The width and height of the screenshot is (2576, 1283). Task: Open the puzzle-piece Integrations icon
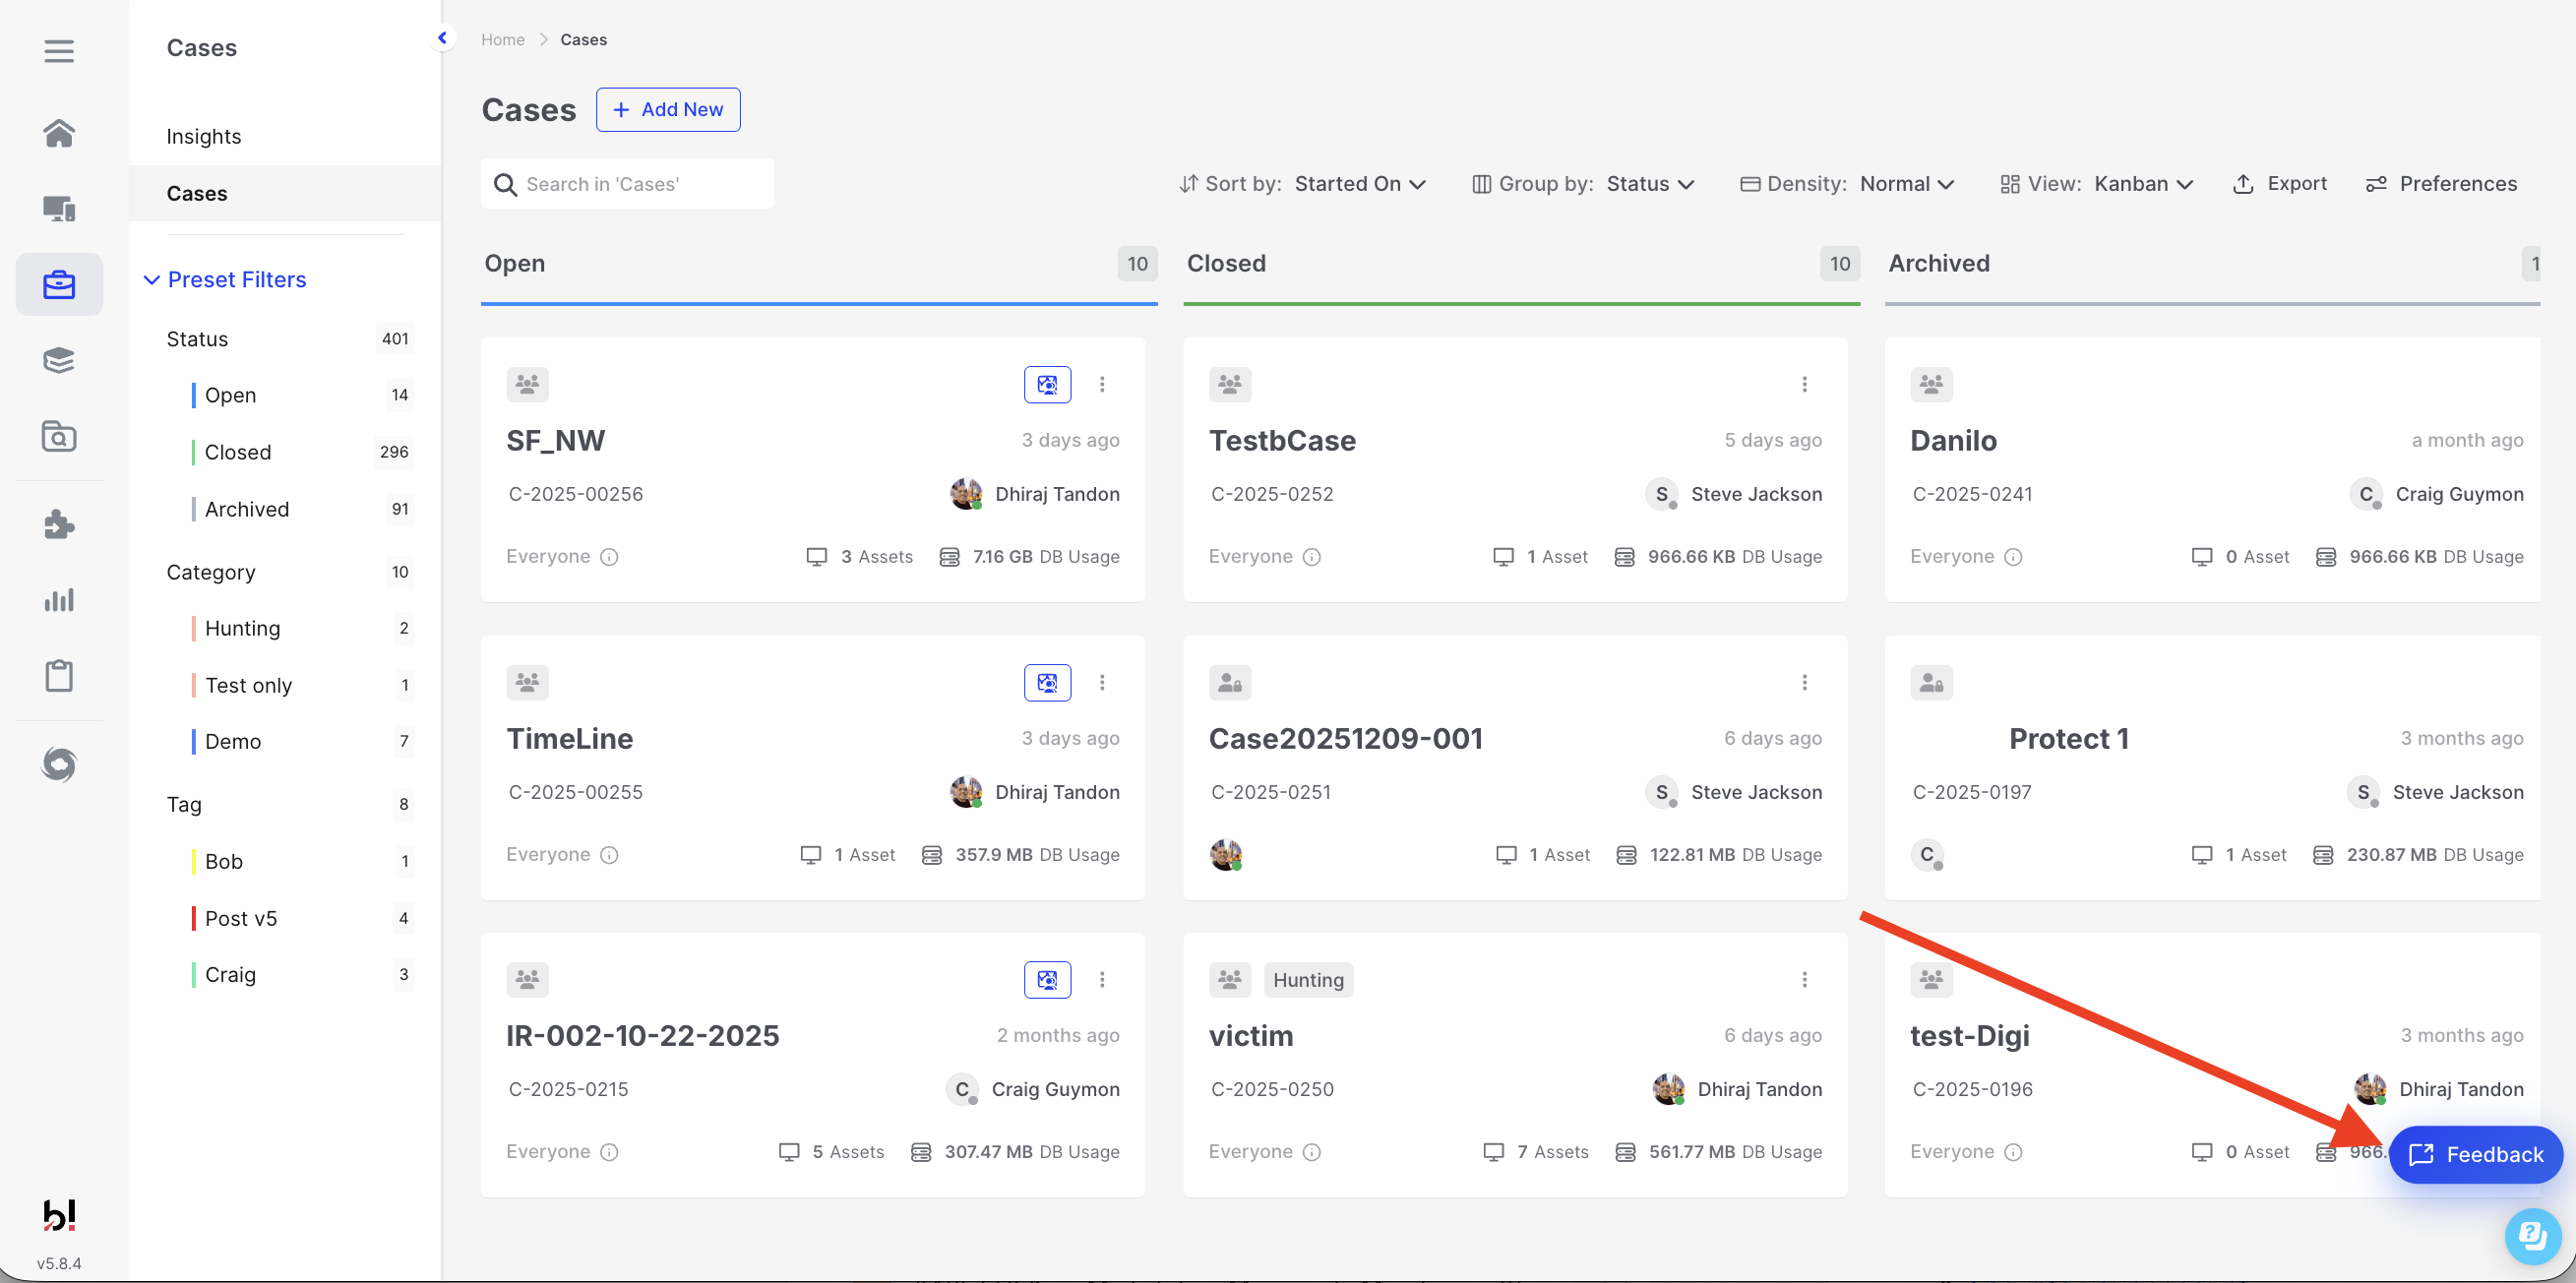tap(59, 524)
